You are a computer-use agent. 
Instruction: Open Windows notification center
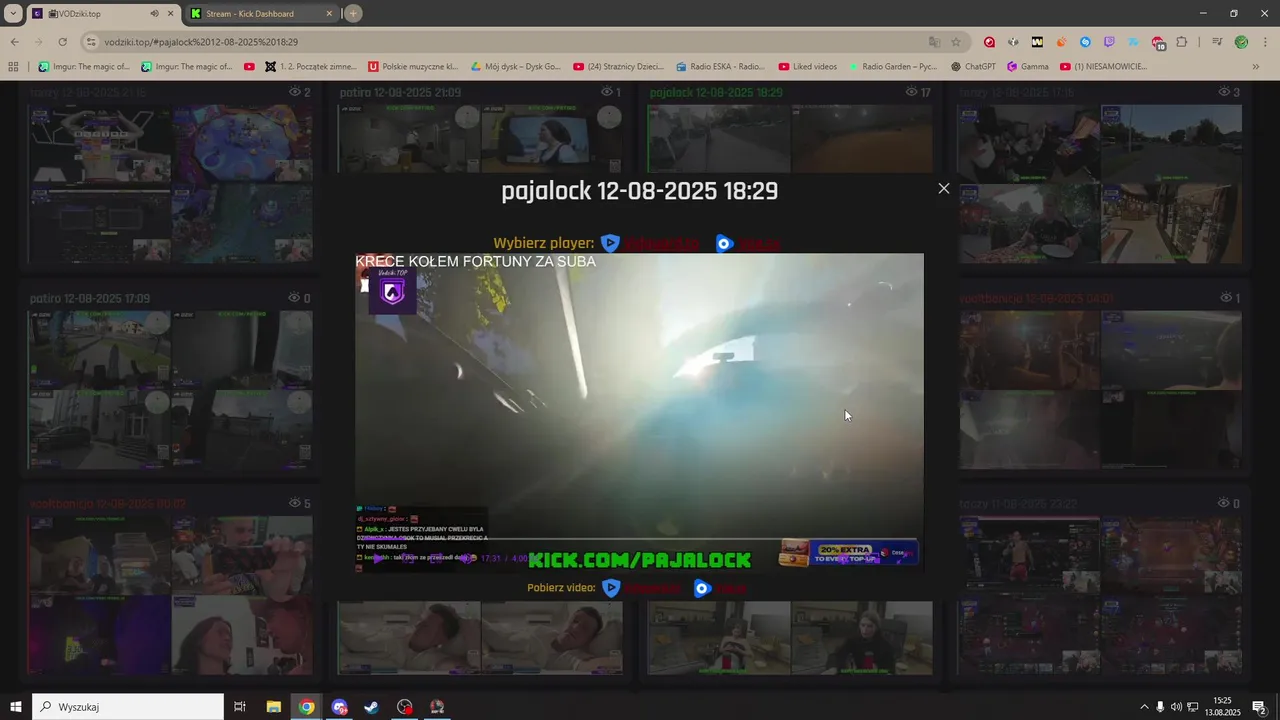(1260, 707)
